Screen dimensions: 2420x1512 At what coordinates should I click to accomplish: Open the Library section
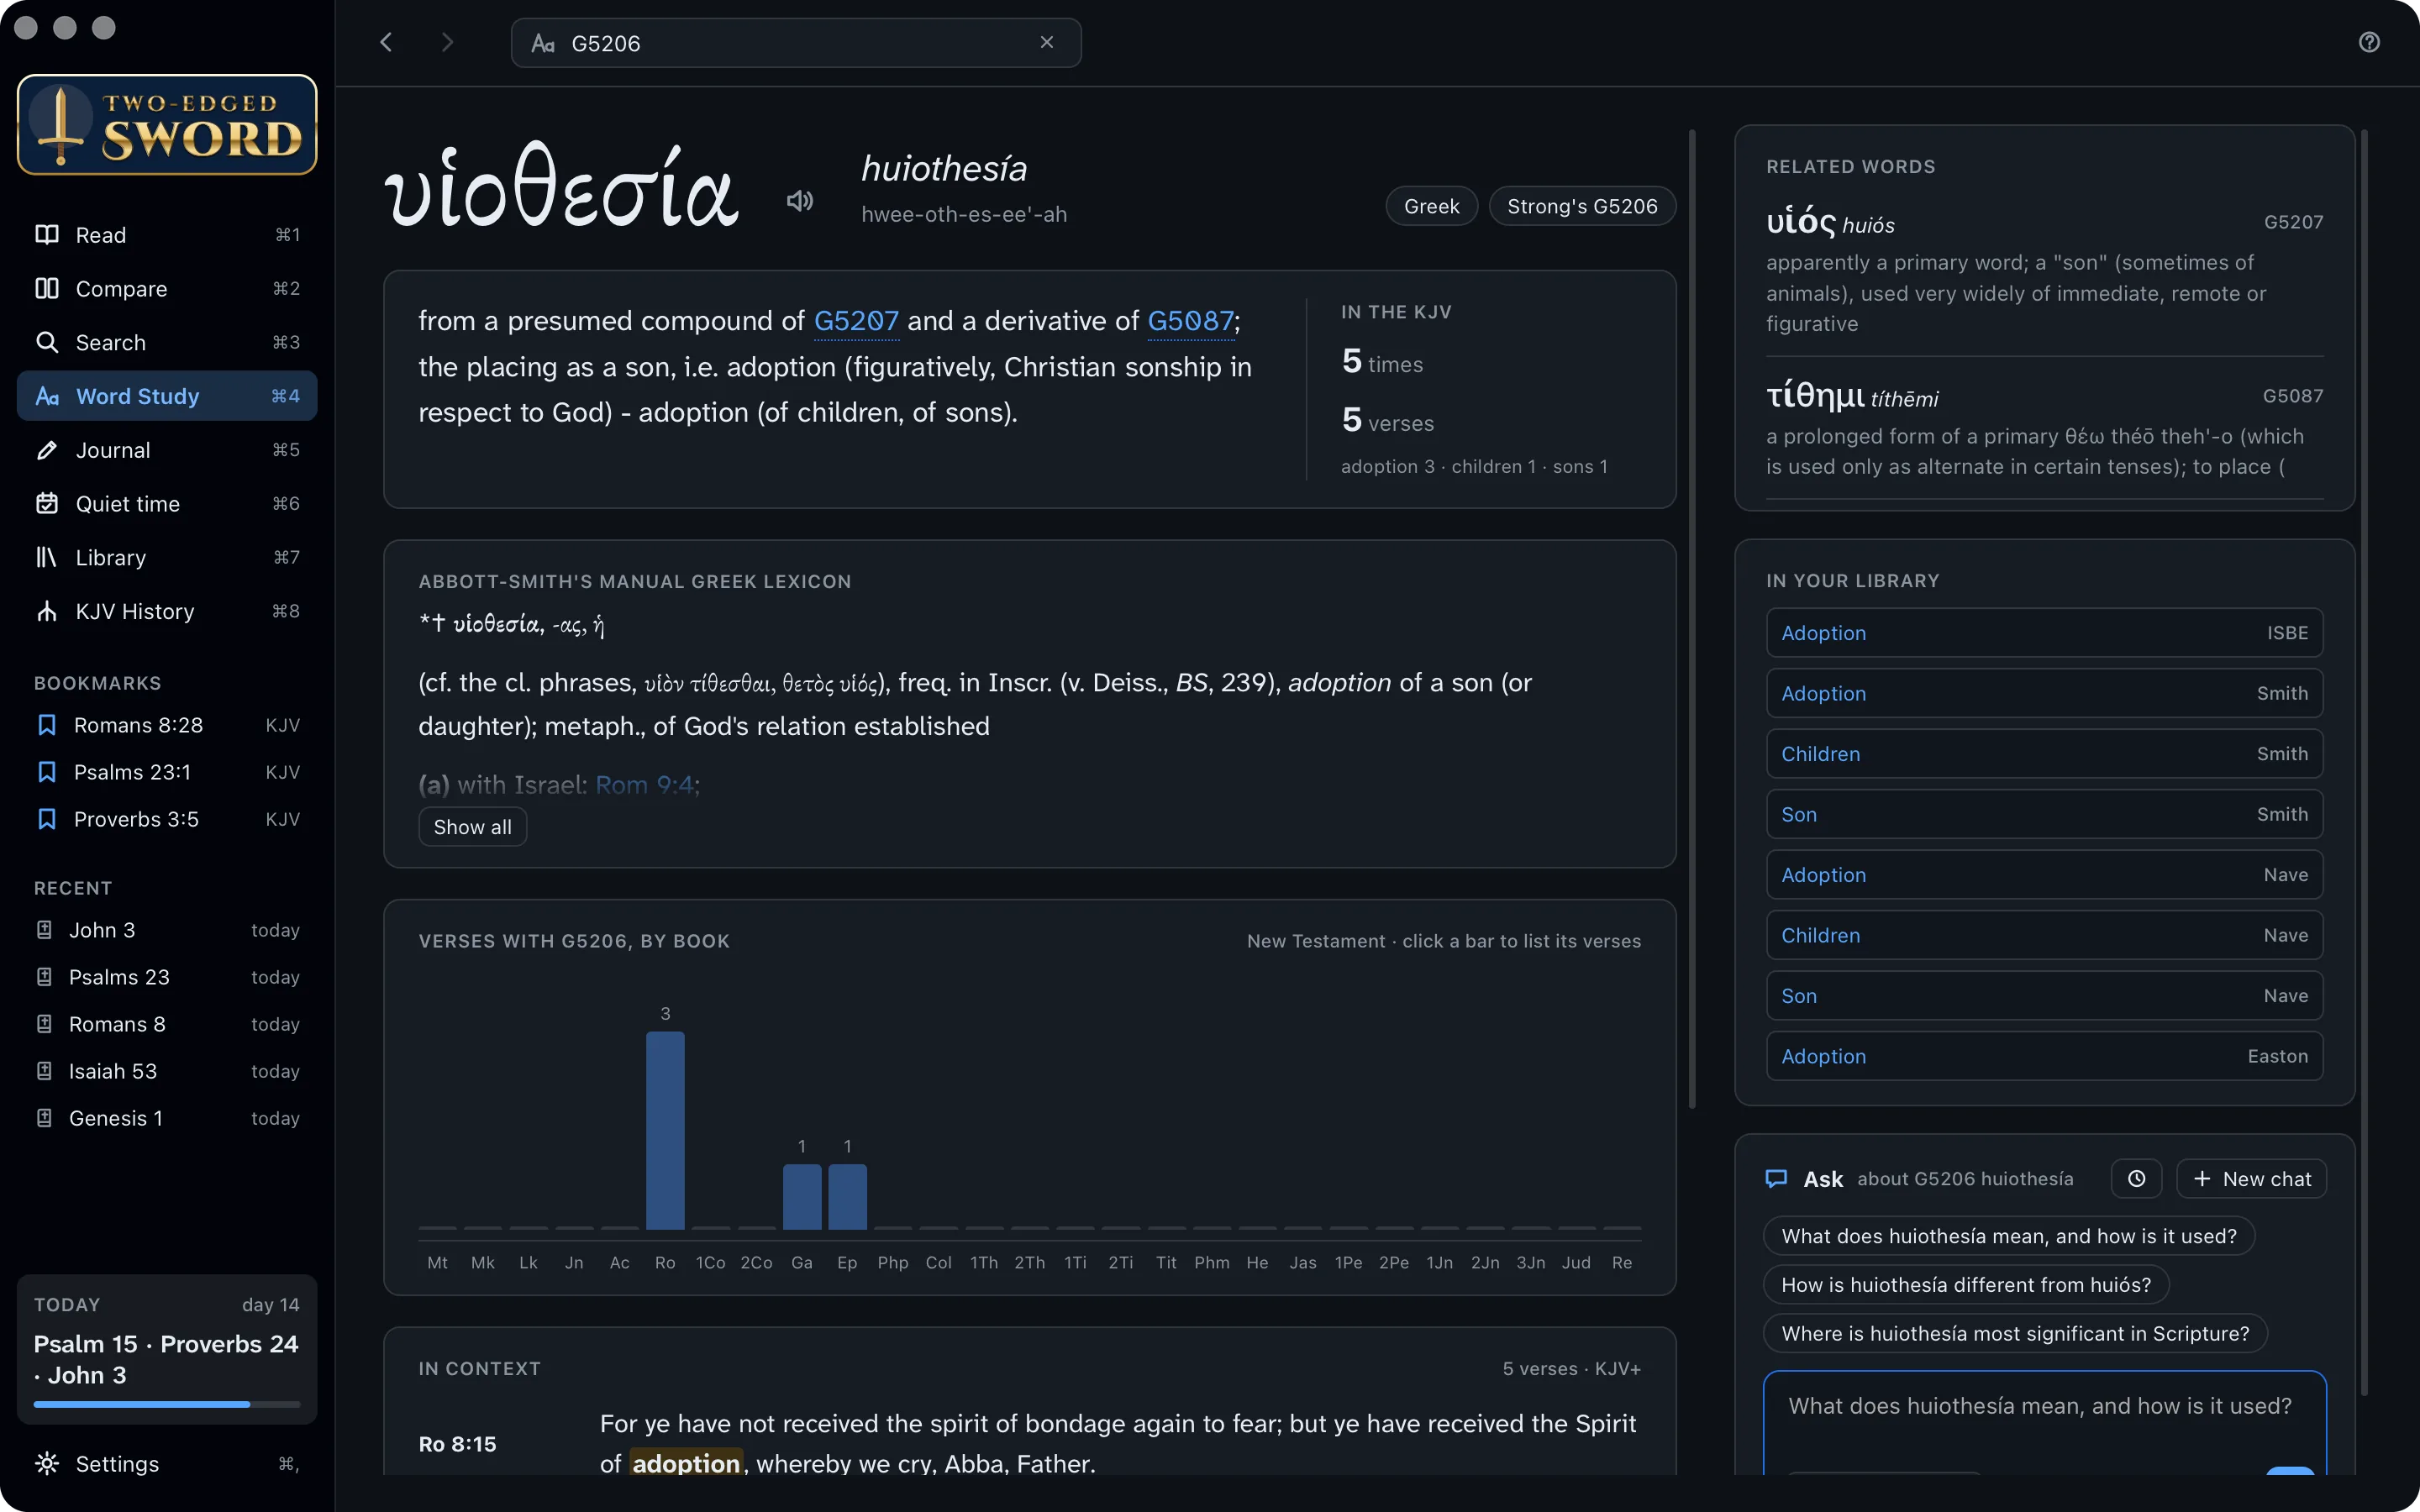tap(167, 558)
